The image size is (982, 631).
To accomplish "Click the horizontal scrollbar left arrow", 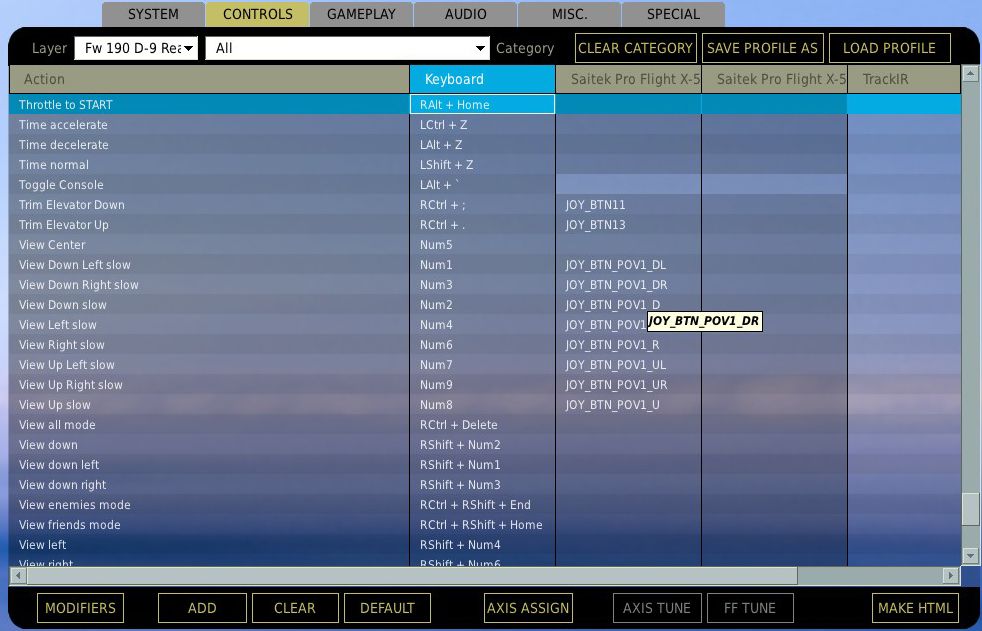I will pyautogui.click(x=17, y=575).
